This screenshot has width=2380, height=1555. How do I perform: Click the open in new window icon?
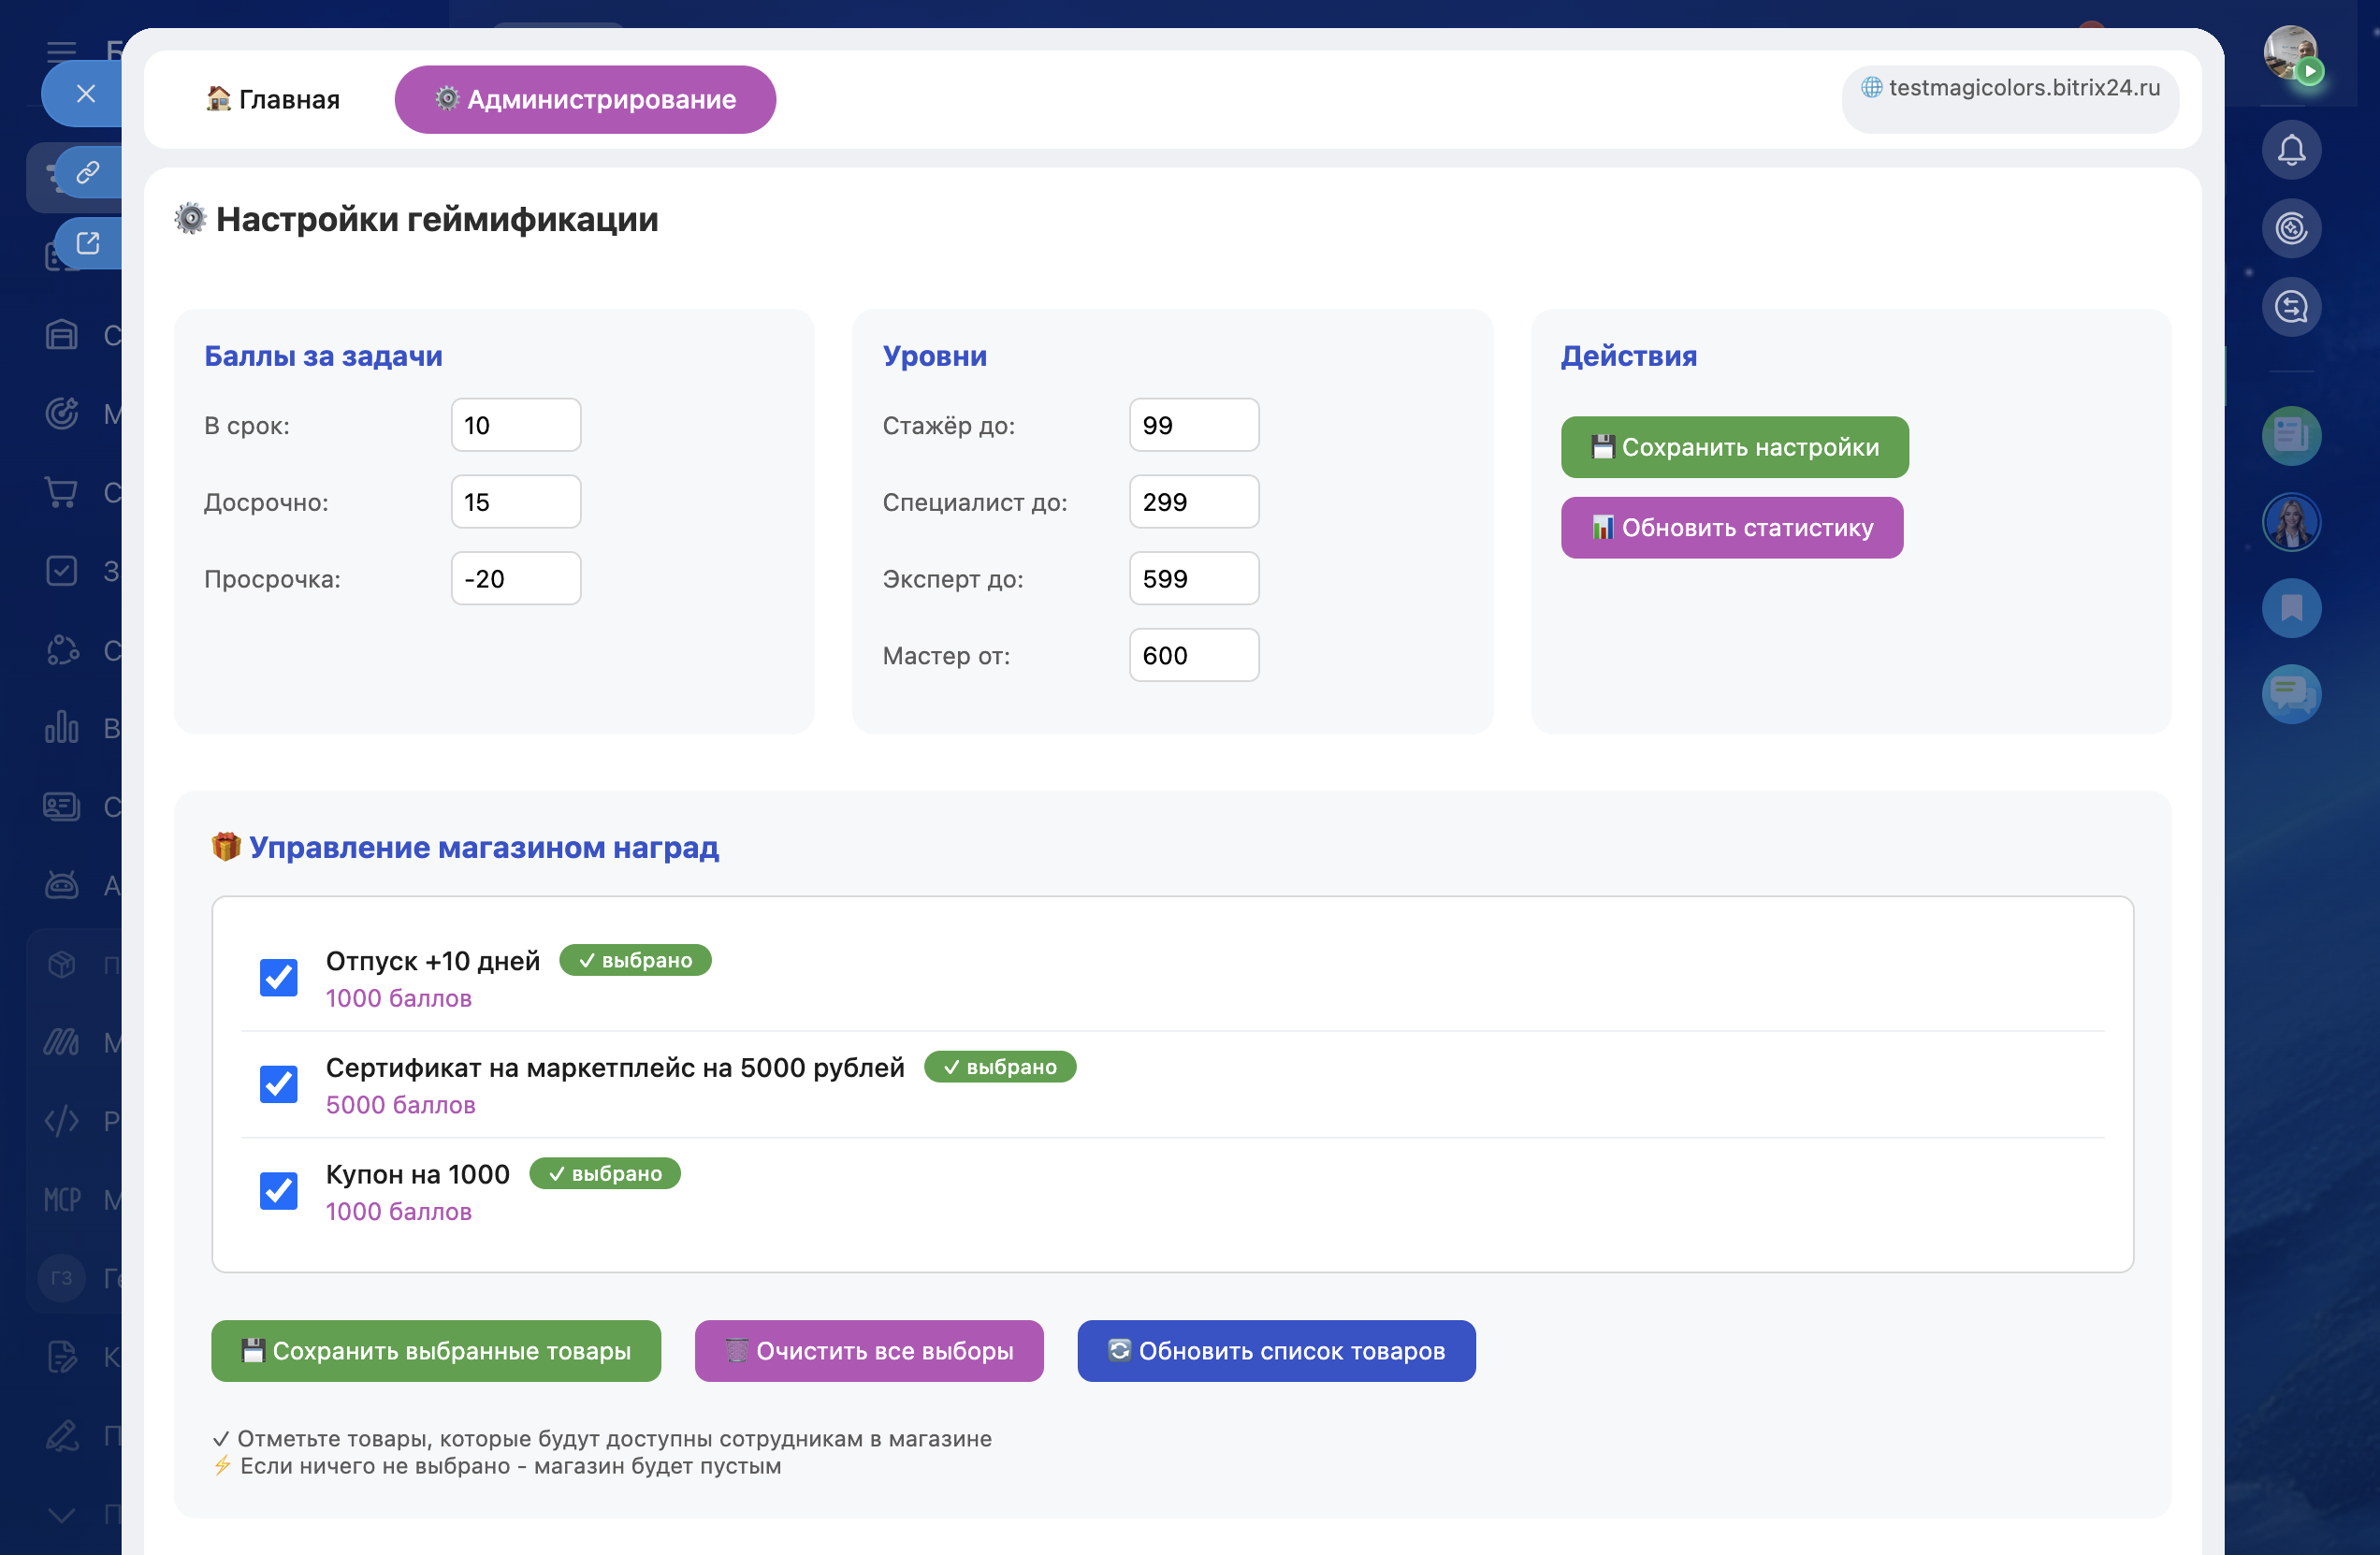pos(88,243)
